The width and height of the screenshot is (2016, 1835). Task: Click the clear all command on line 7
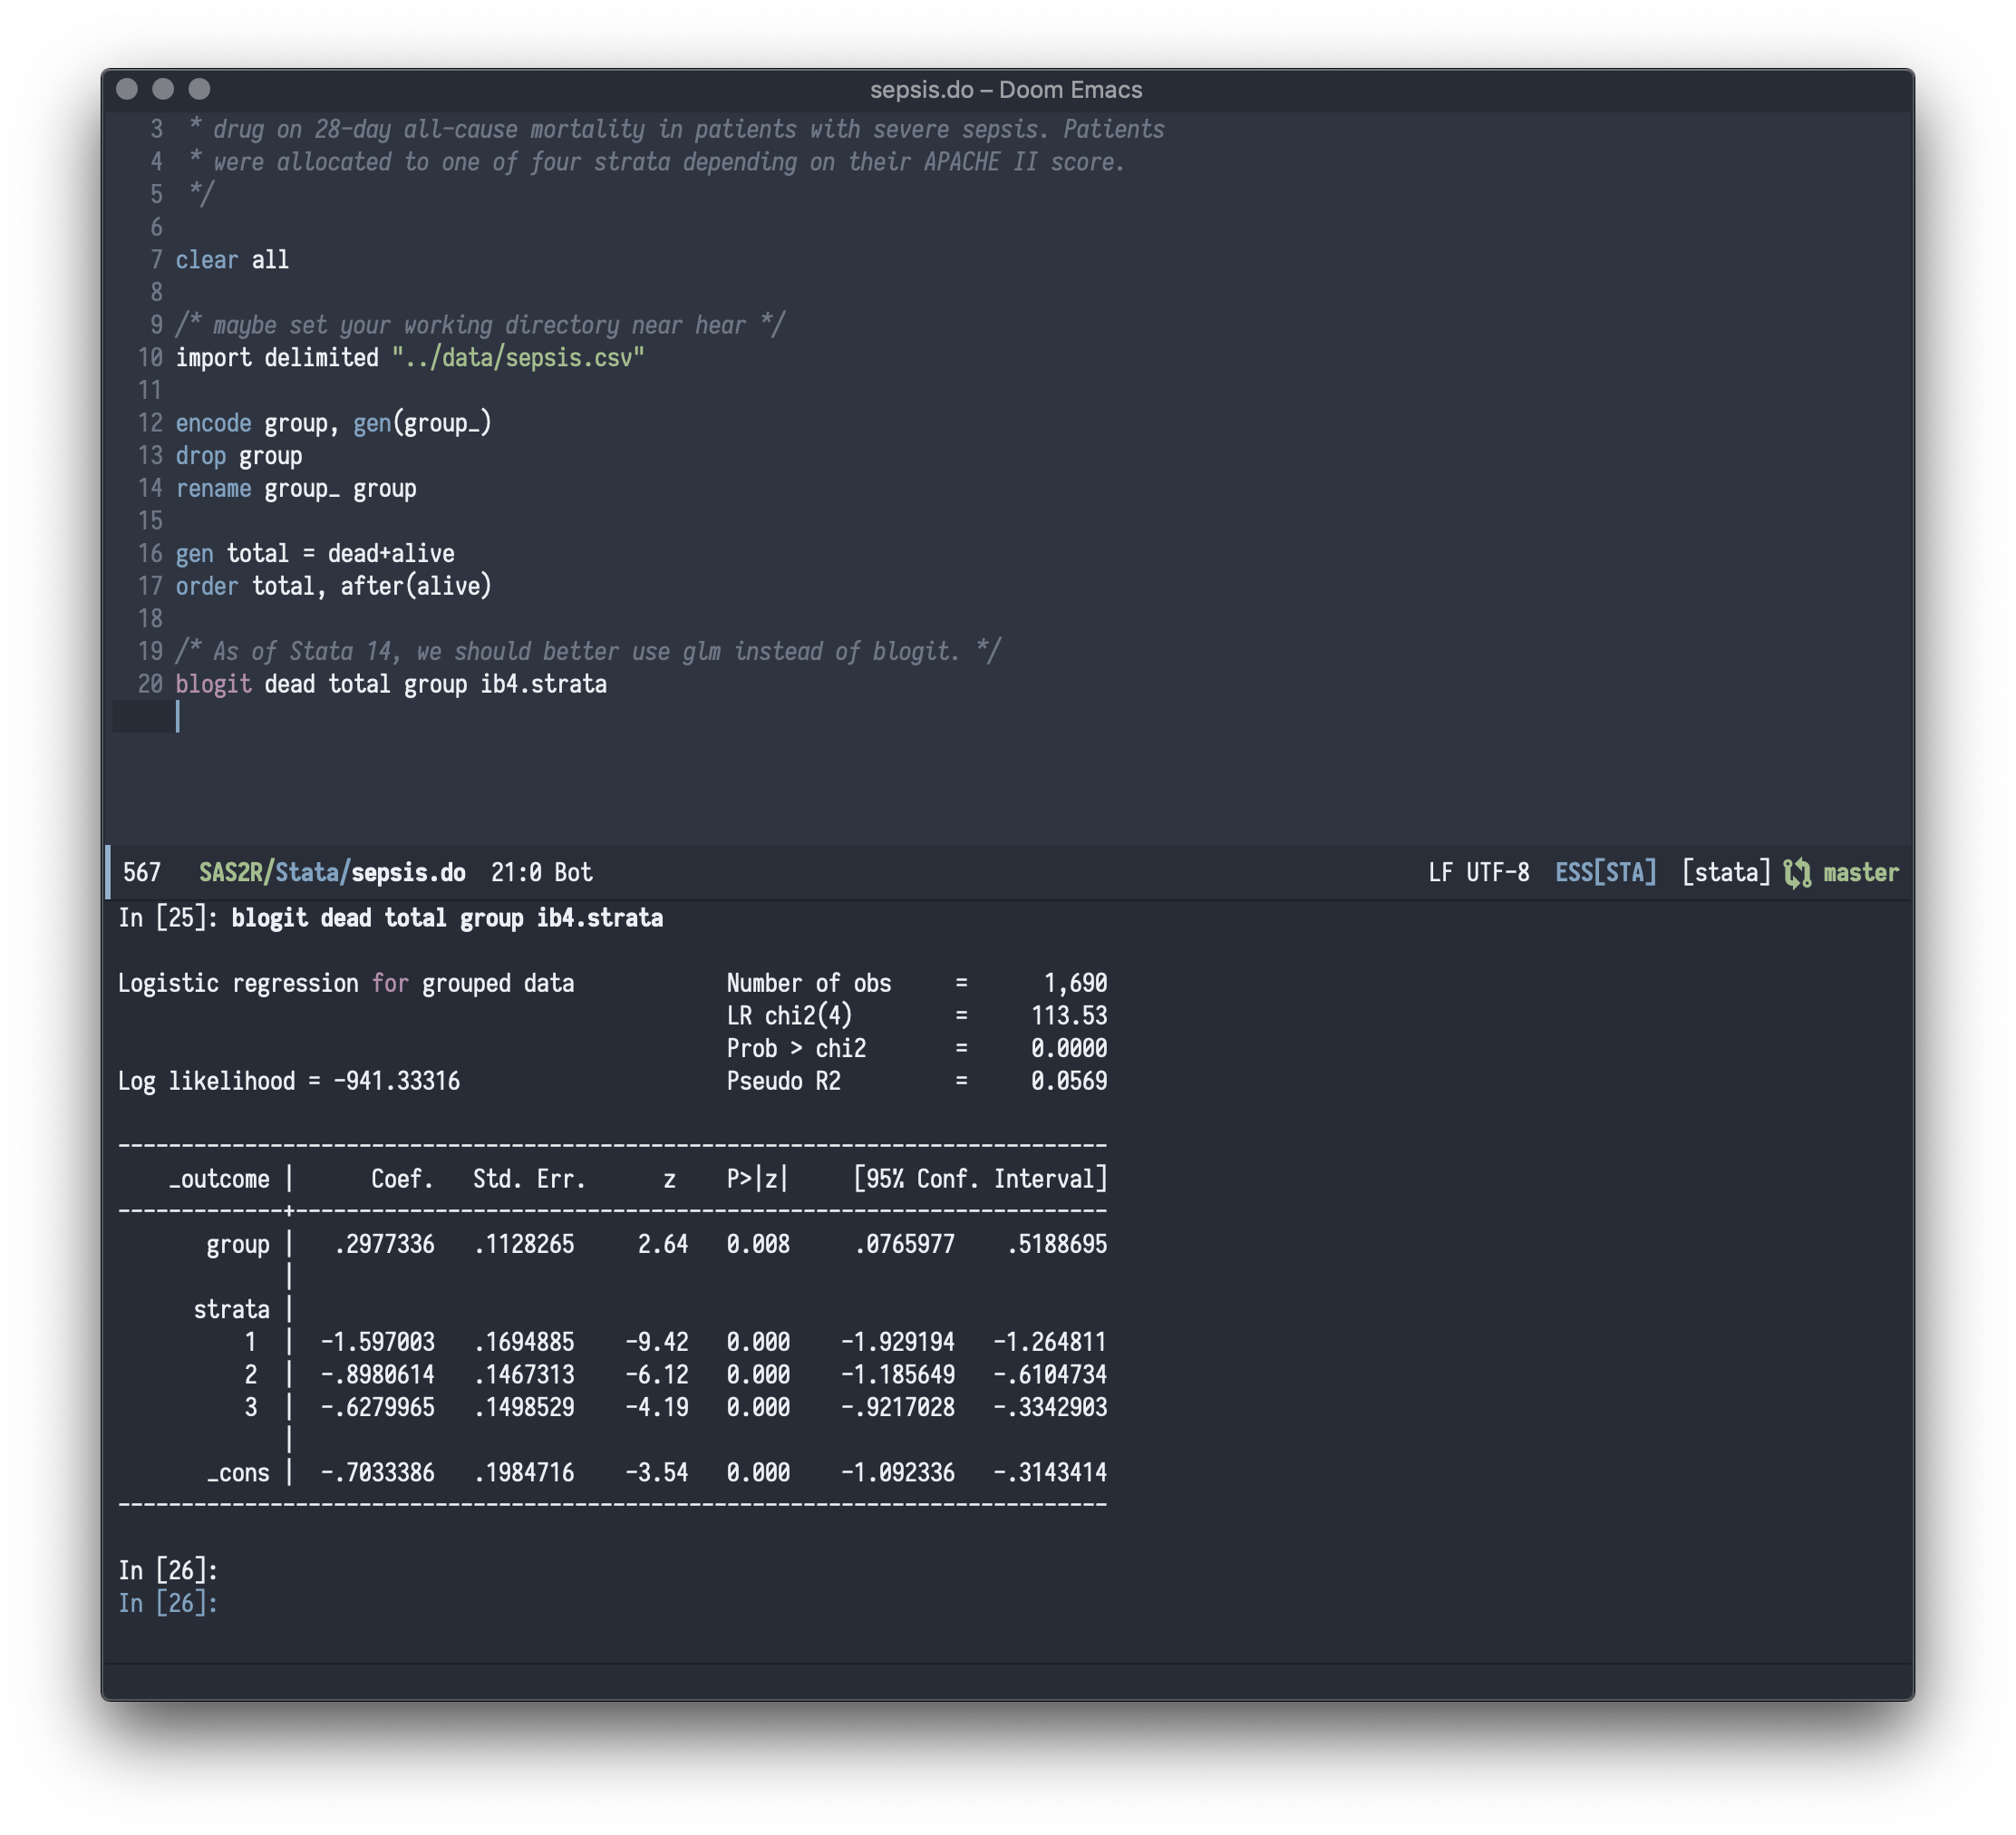pyautogui.click(x=232, y=260)
